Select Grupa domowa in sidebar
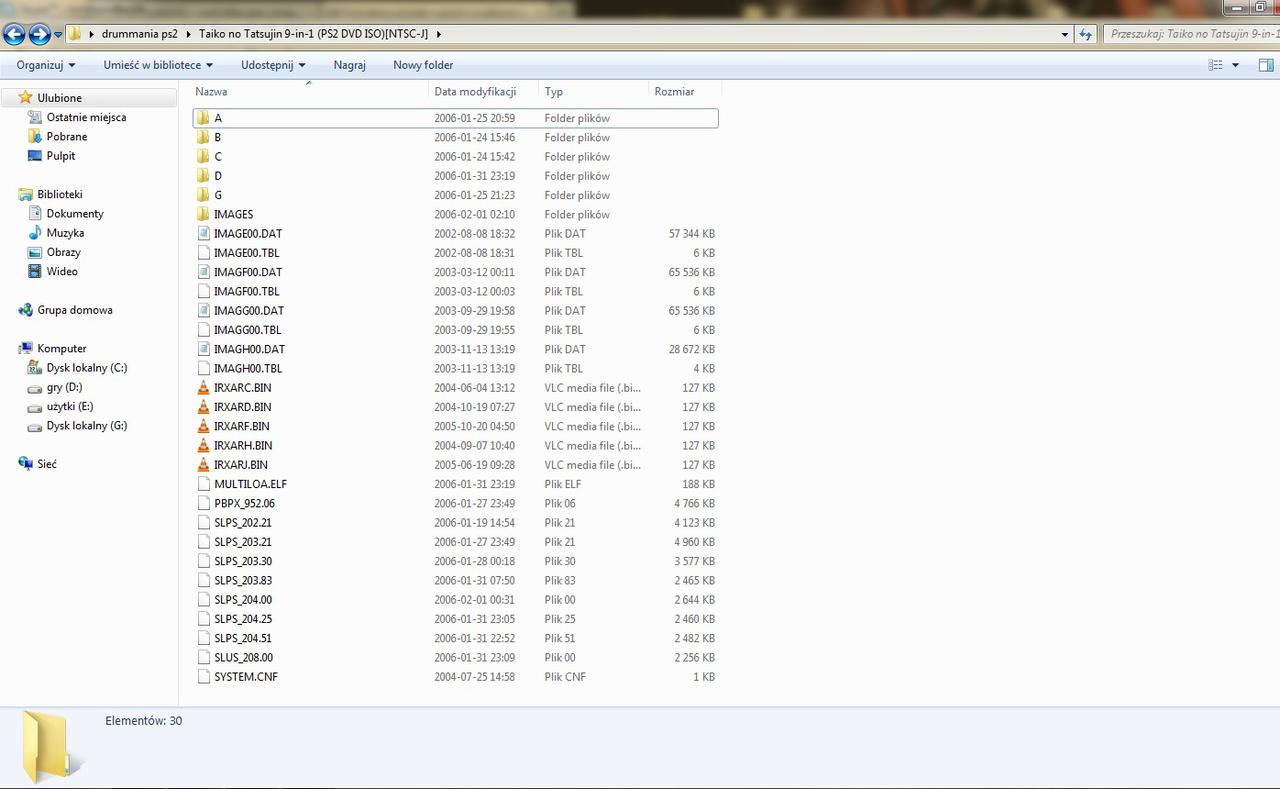Screen dimensions: 1280x789 [x=74, y=310]
